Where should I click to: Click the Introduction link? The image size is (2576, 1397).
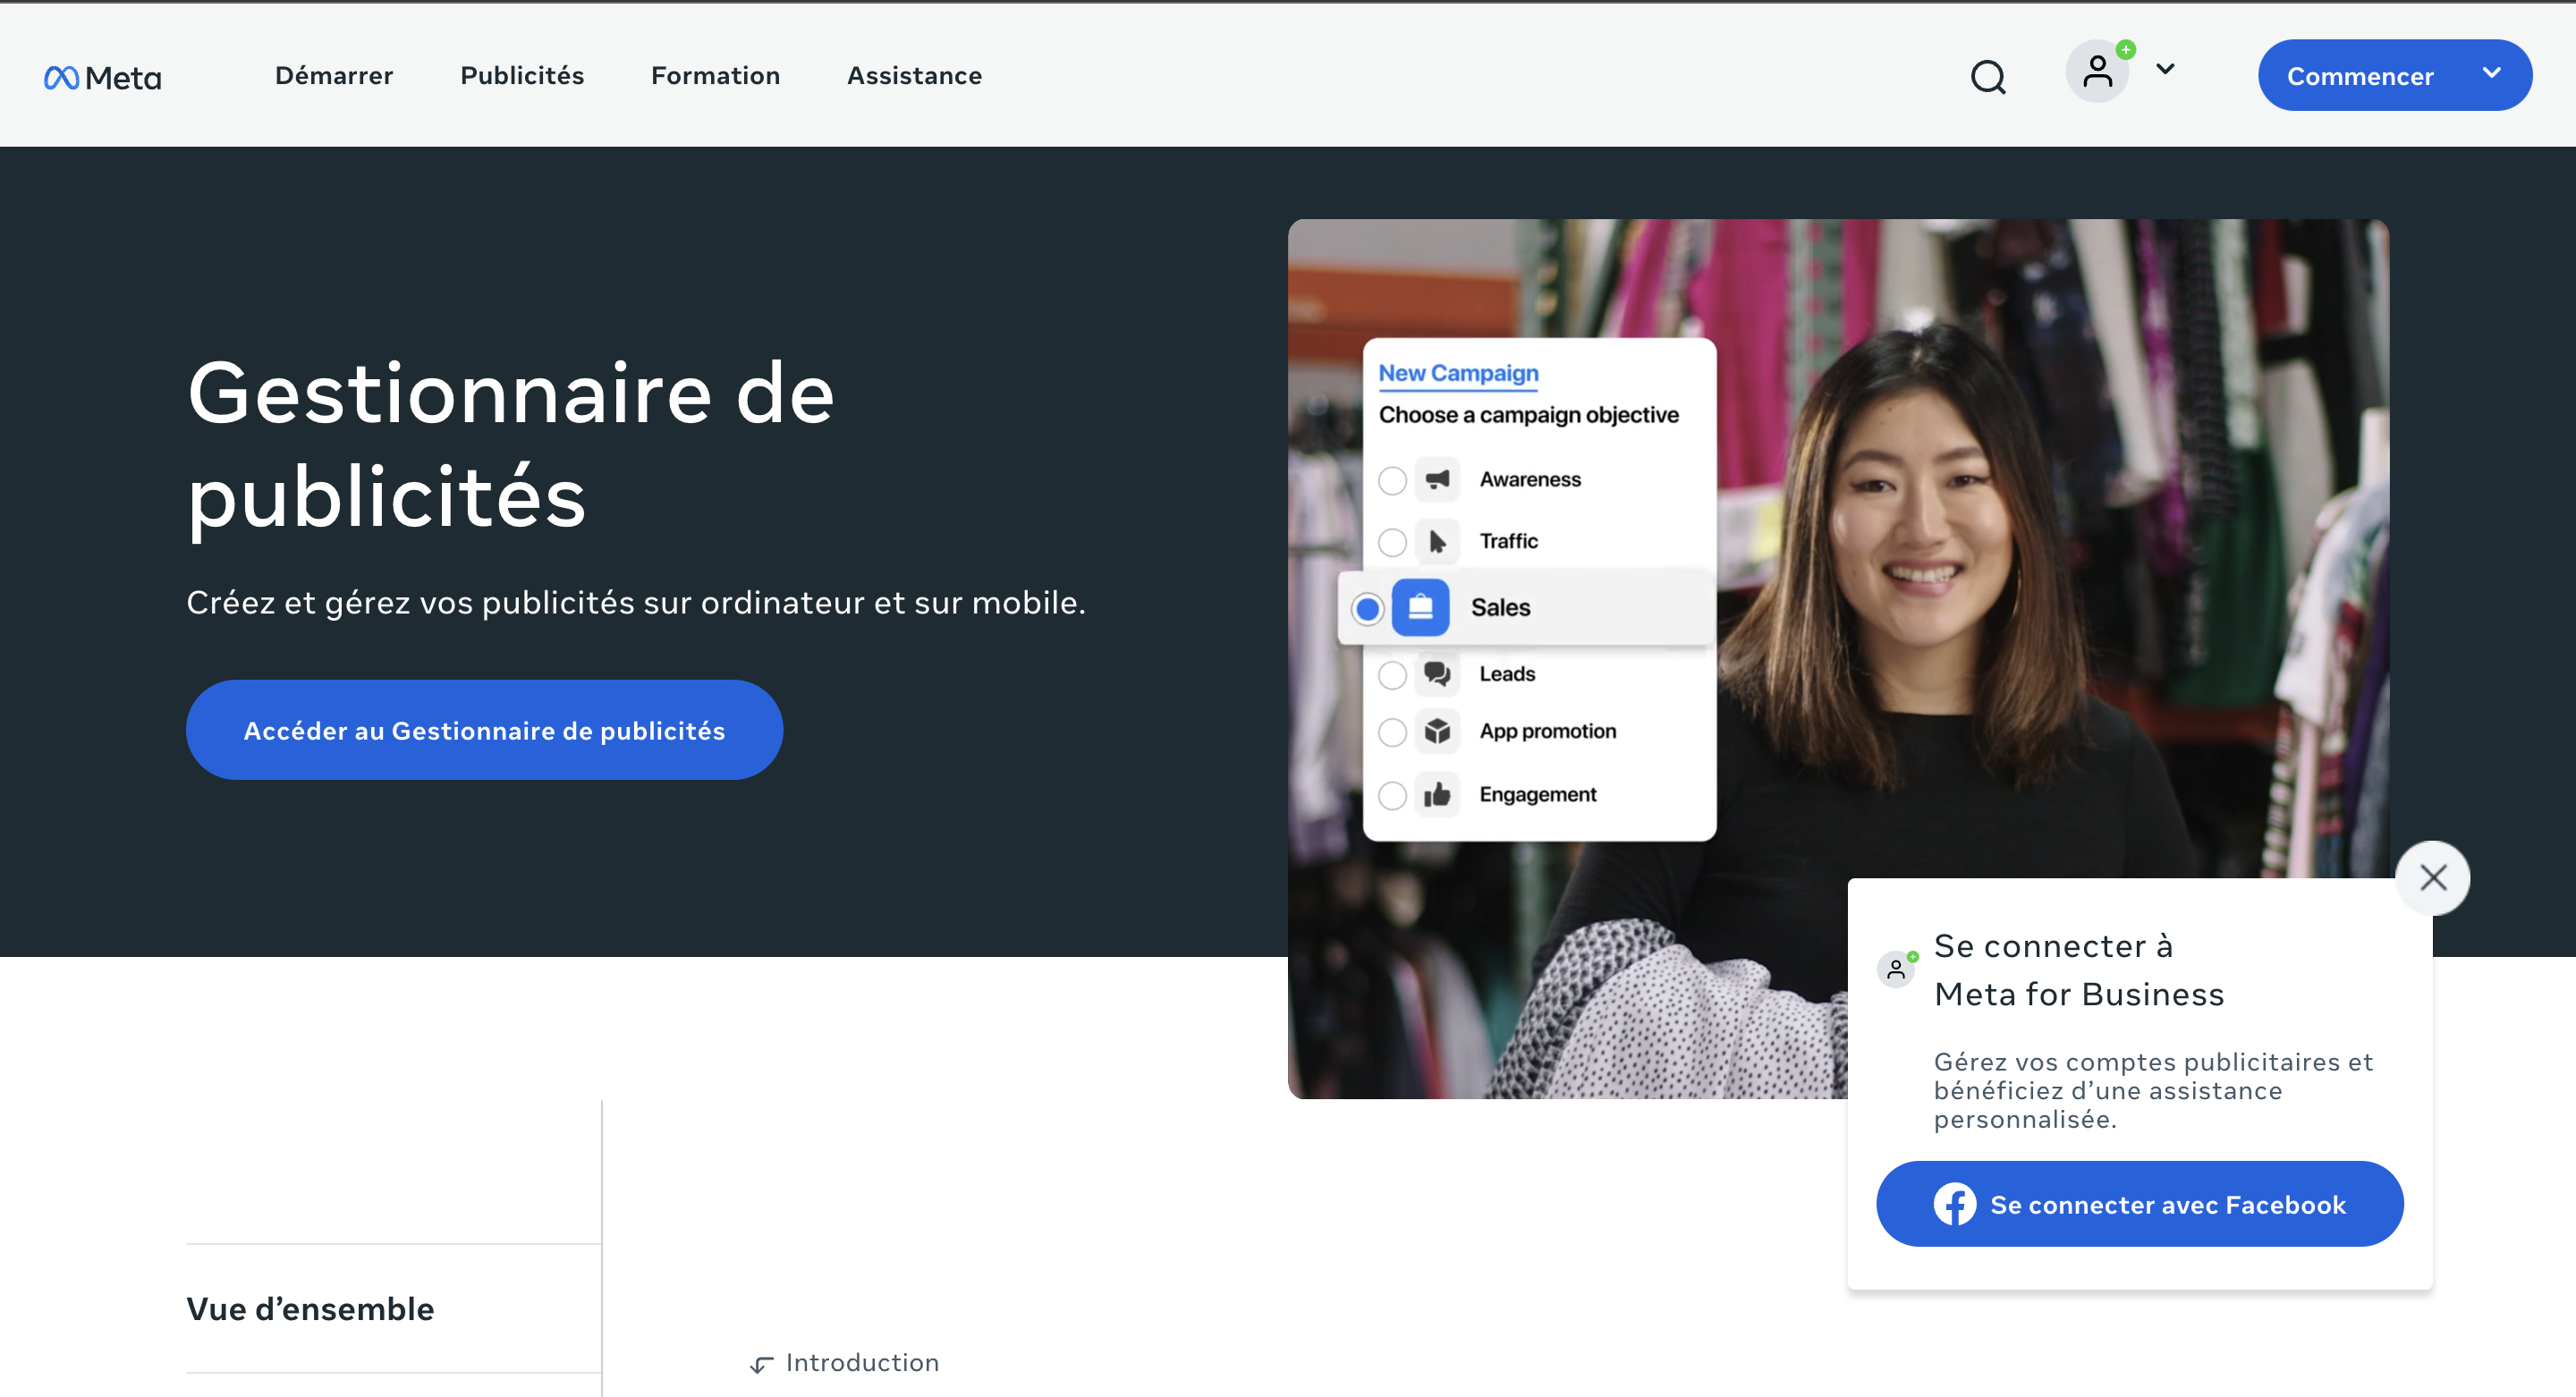[861, 1362]
